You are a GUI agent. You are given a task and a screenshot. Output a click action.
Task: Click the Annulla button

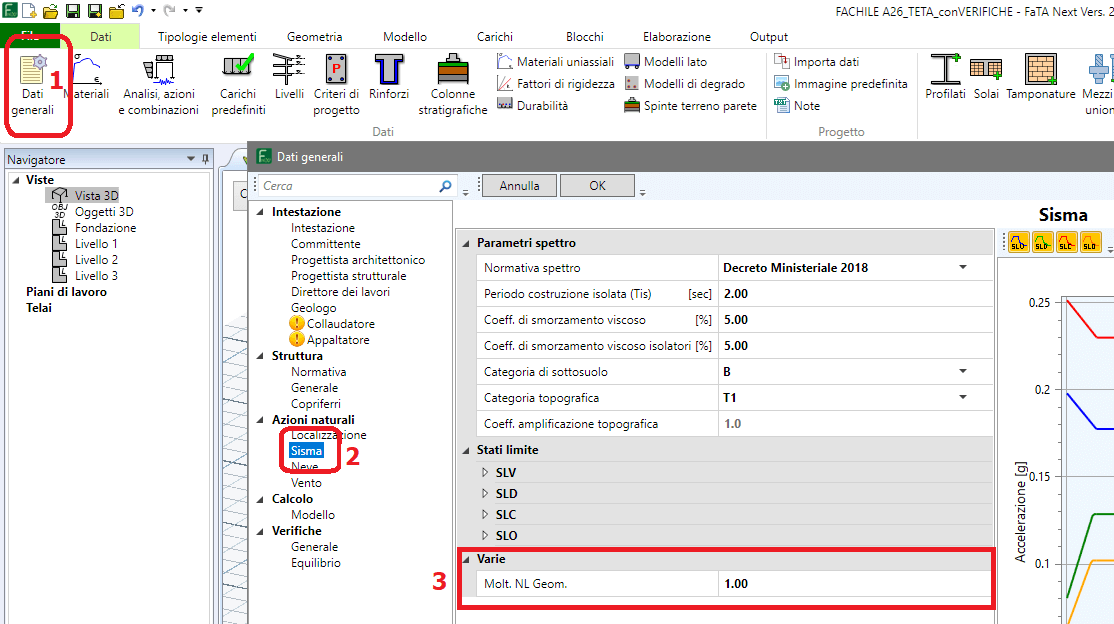point(519,185)
